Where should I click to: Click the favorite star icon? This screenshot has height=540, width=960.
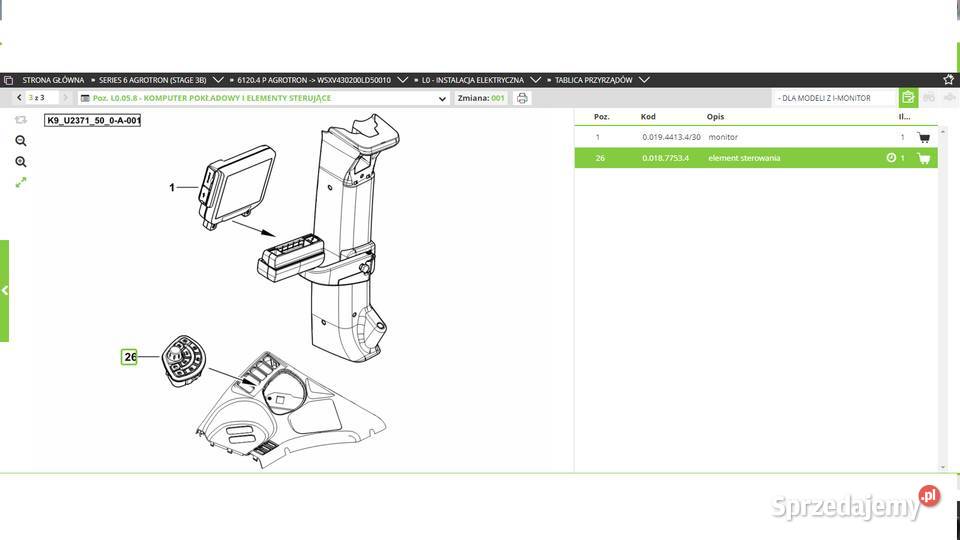tap(948, 80)
